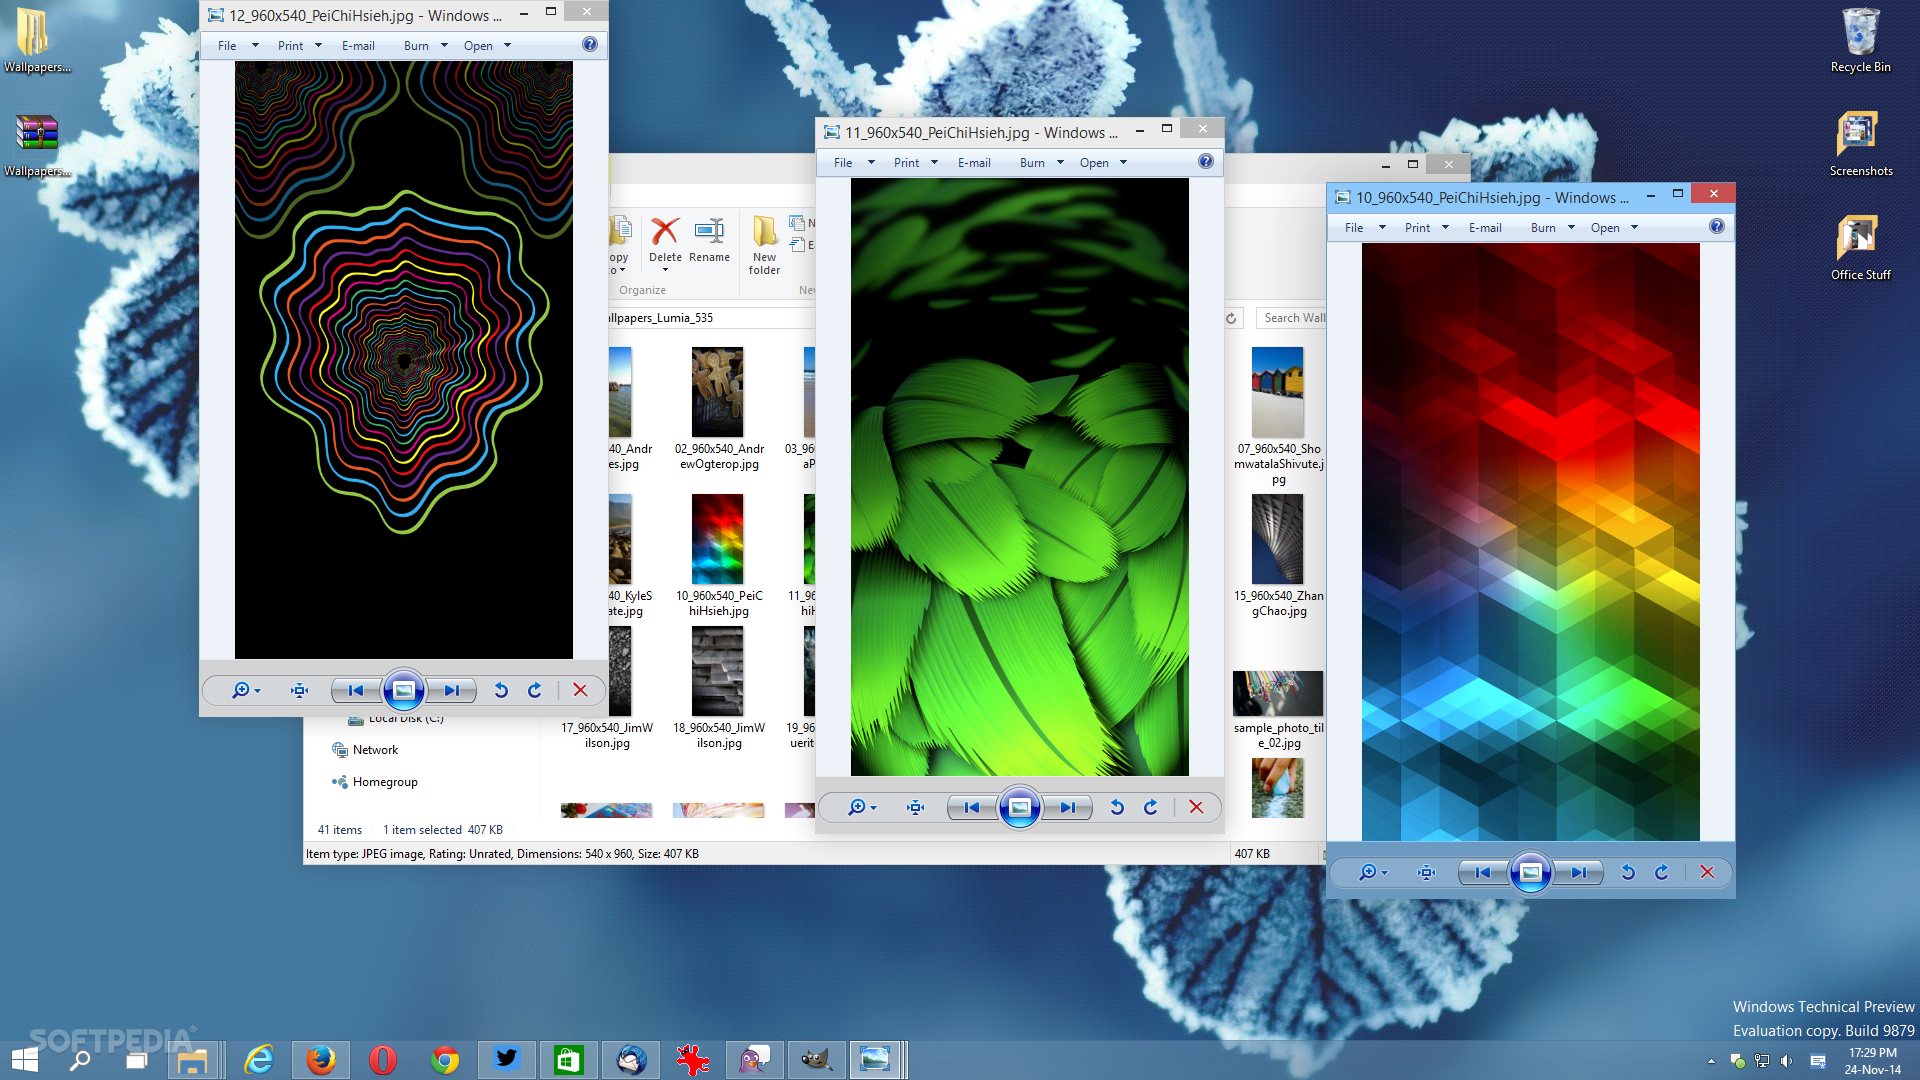The image size is (1920, 1080).
Task: Play slide show in 11_960x540 viewer
Action: pyautogui.click(x=1019, y=808)
